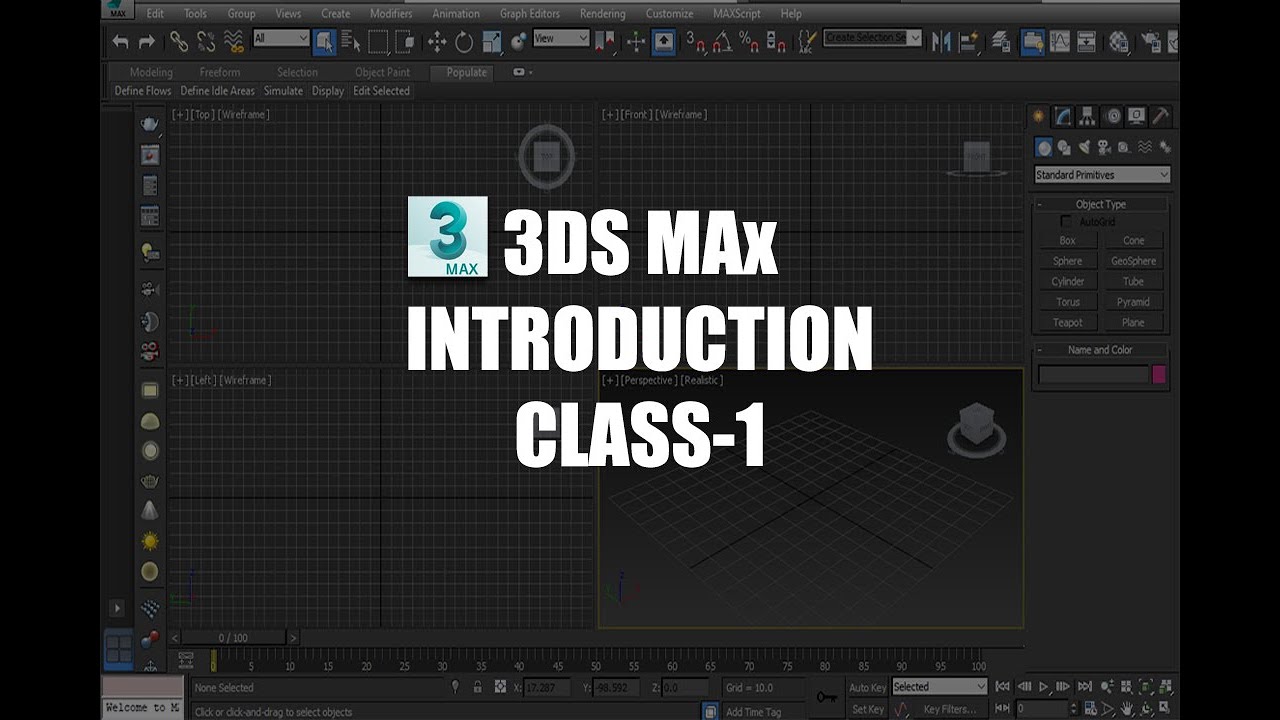Open the Key Filters dialog button
Image resolution: width=1280 pixels, height=720 pixels.
coord(949,709)
